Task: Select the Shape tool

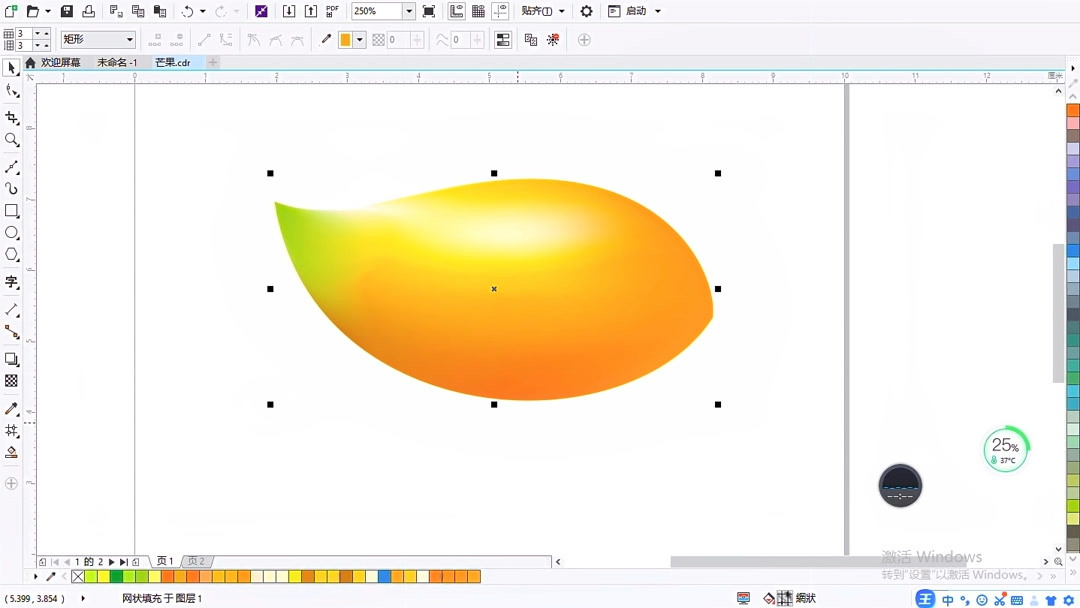Action: [12, 90]
